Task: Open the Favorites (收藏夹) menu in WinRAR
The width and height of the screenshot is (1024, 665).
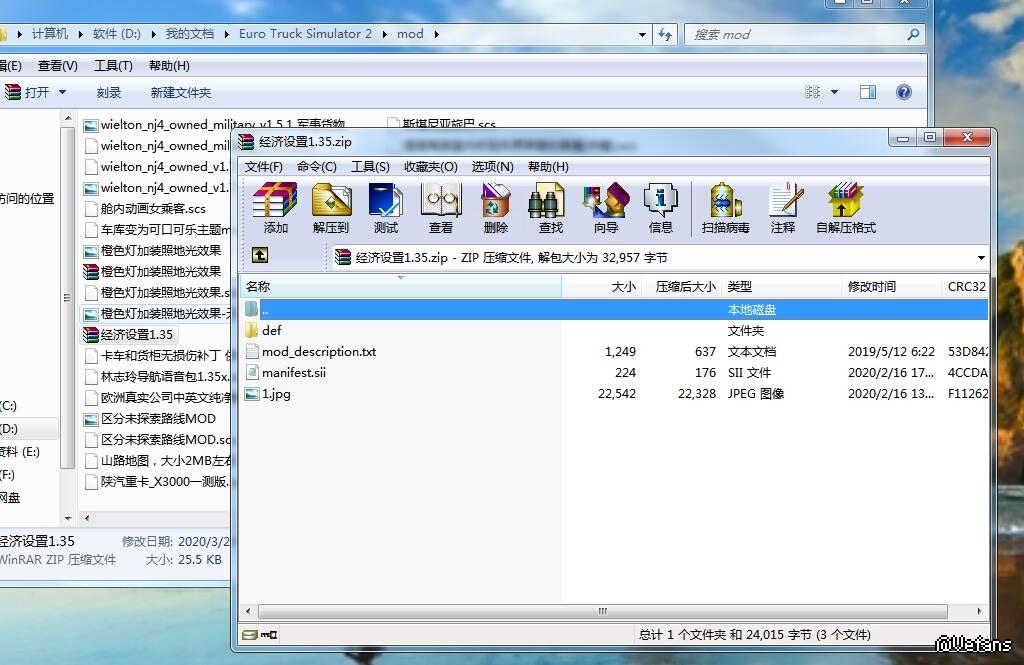Action: click(x=430, y=167)
